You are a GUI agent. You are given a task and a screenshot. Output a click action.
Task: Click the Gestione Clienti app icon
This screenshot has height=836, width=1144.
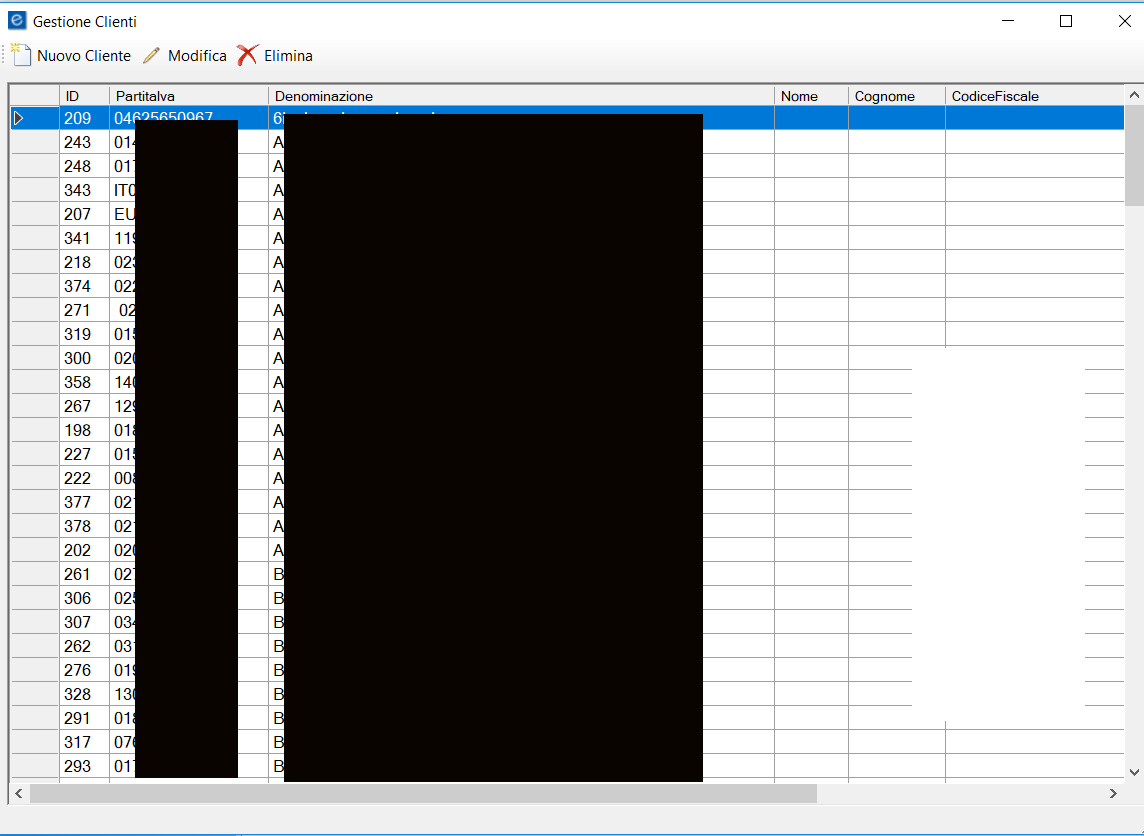[17, 21]
